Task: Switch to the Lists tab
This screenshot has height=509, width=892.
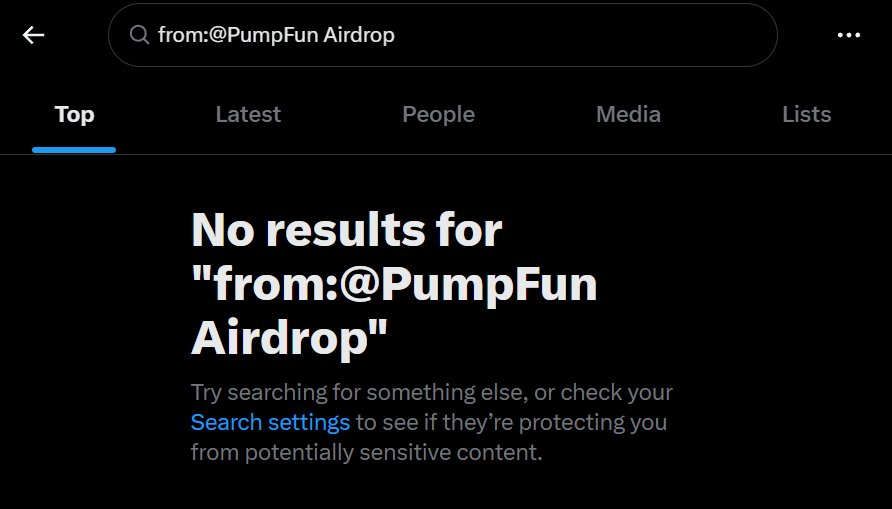Action: click(x=806, y=114)
